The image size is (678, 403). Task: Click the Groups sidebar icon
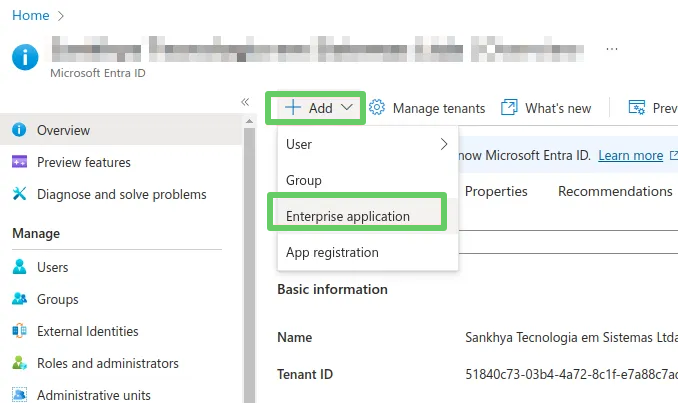19,299
